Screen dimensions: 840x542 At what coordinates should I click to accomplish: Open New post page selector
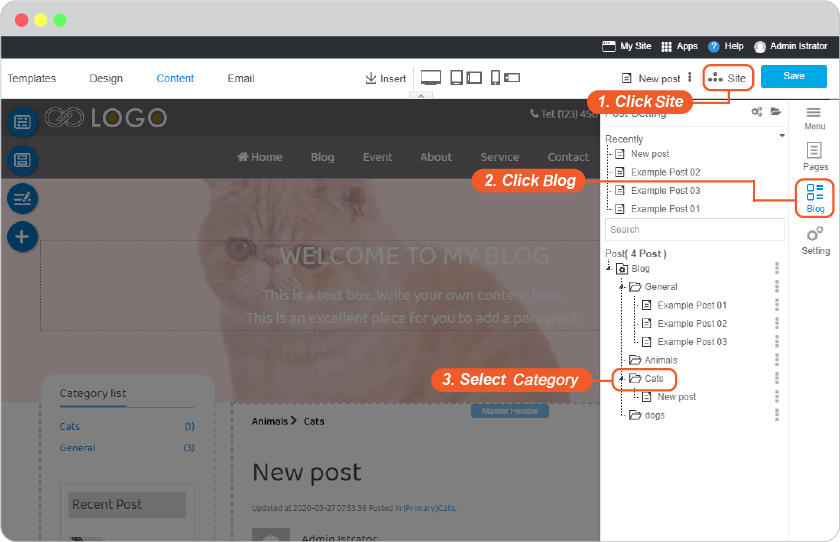click(651, 78)
